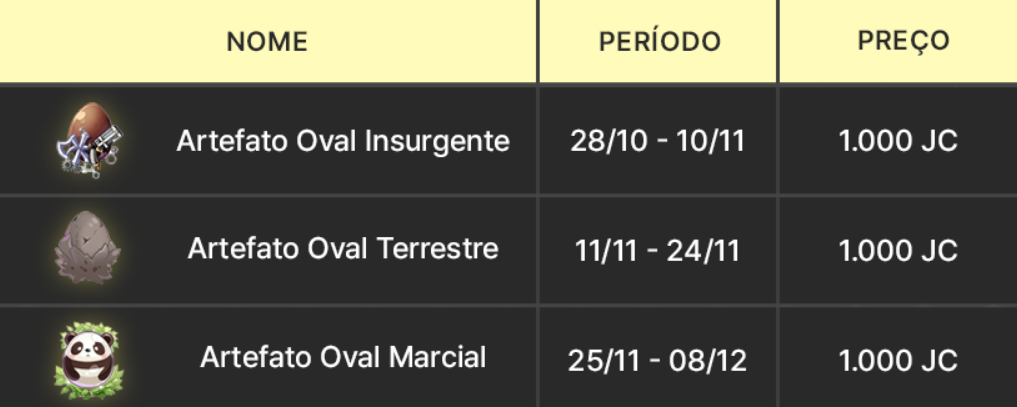
Task: Click the Artefato Oval Insurgente egg icon
Action: (87, 140)
